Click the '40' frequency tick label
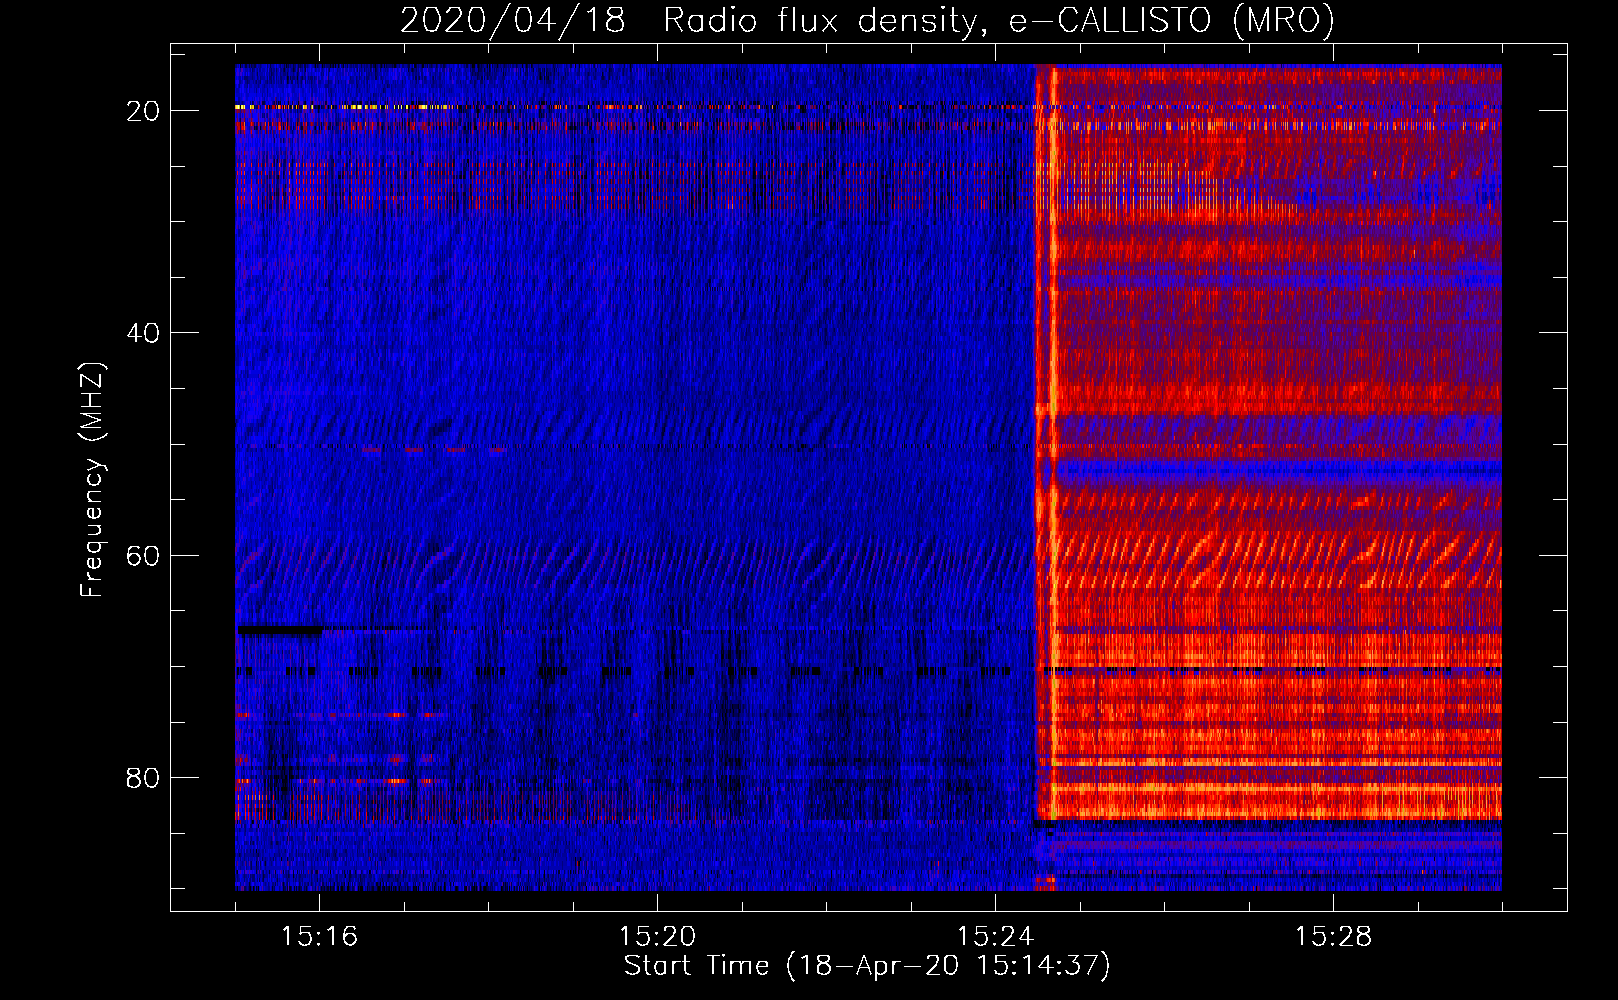1618x1000 pixels. 143,333
